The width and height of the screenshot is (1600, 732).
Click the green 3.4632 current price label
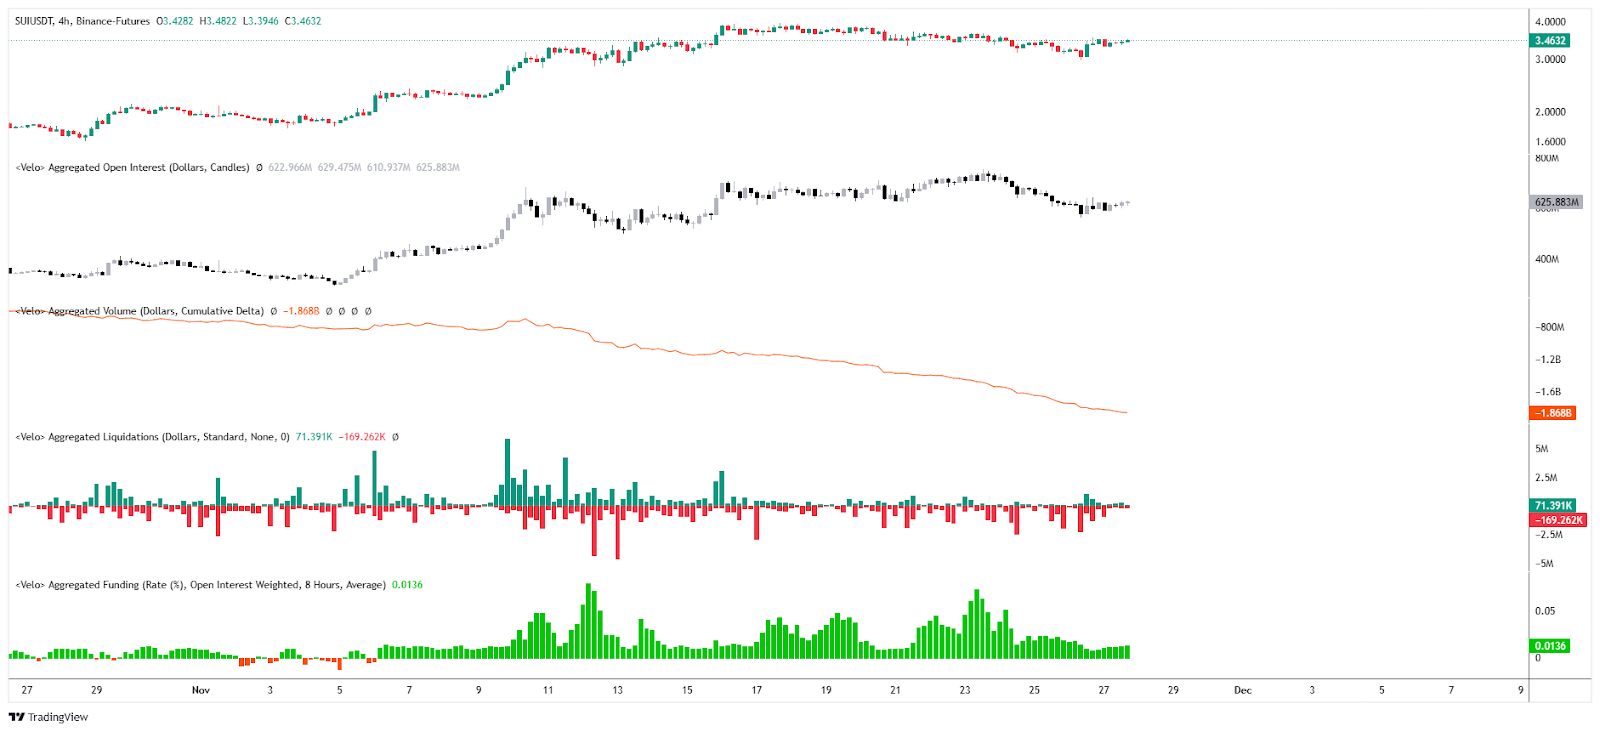pyautogui.click(x=1550, y=41)
